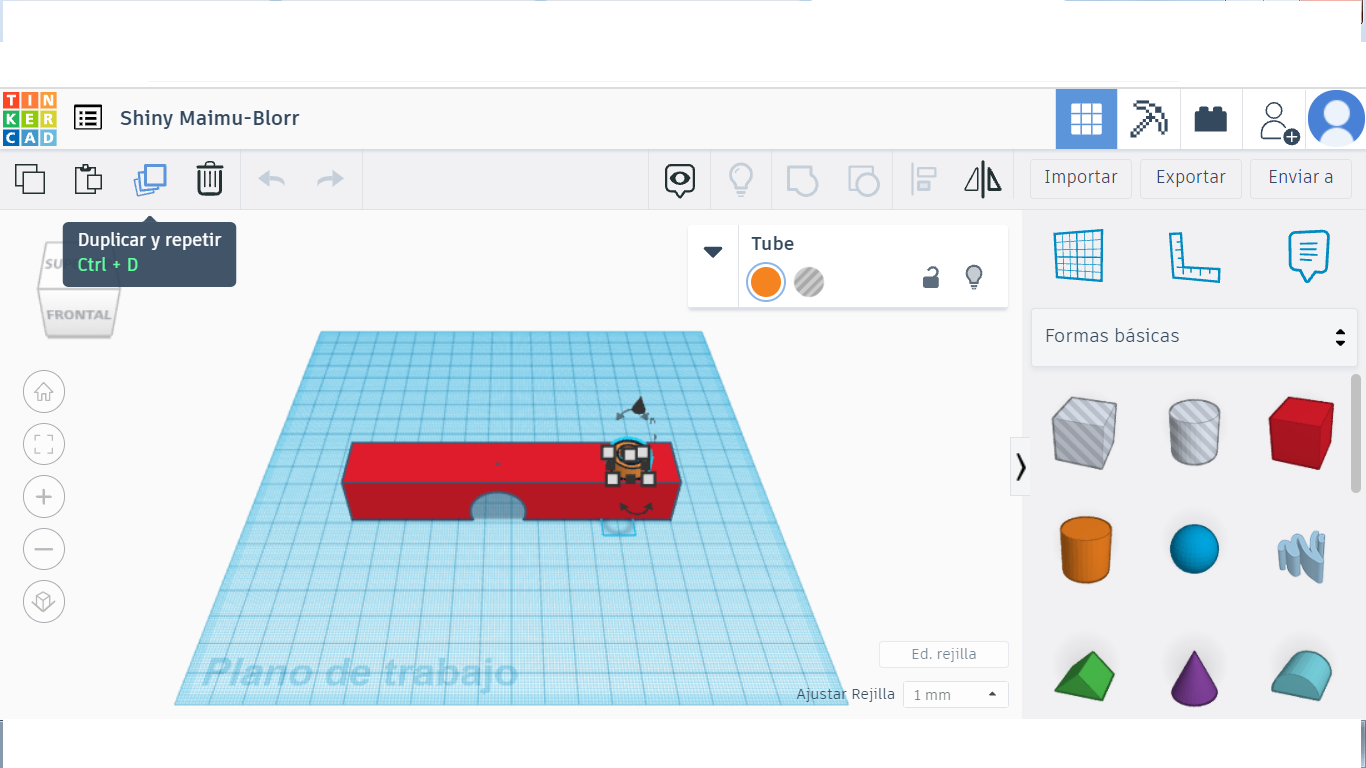Click the Ed. rejilla button
Image resolution: width=1366 pixels, height=768 pixels.
pos(944,654)
